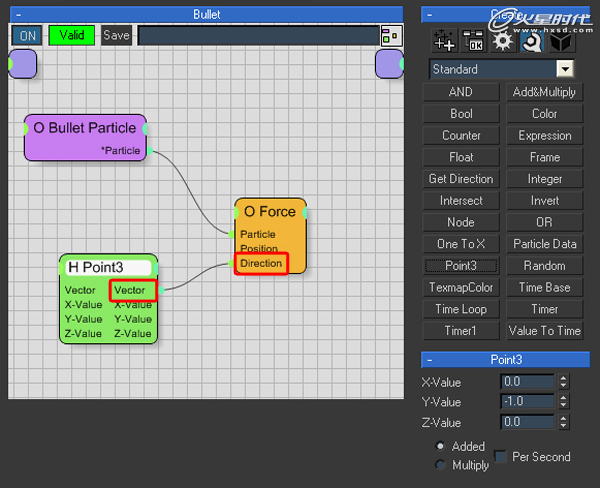The width and height of the screenshot is (600, 488).
Task: Click the Timer helper button
Action: click(x=544, y=309)
